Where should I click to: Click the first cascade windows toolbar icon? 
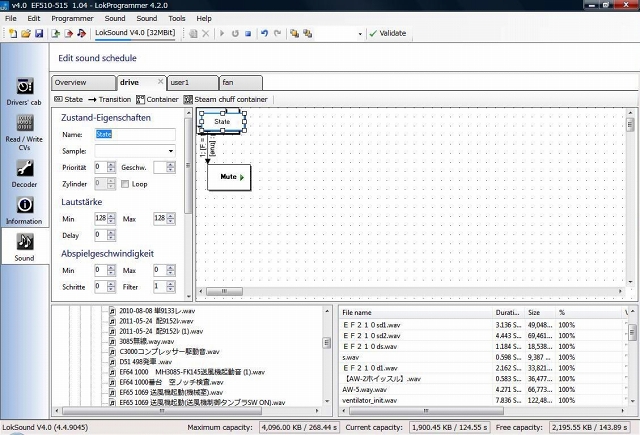click(294, 33)
